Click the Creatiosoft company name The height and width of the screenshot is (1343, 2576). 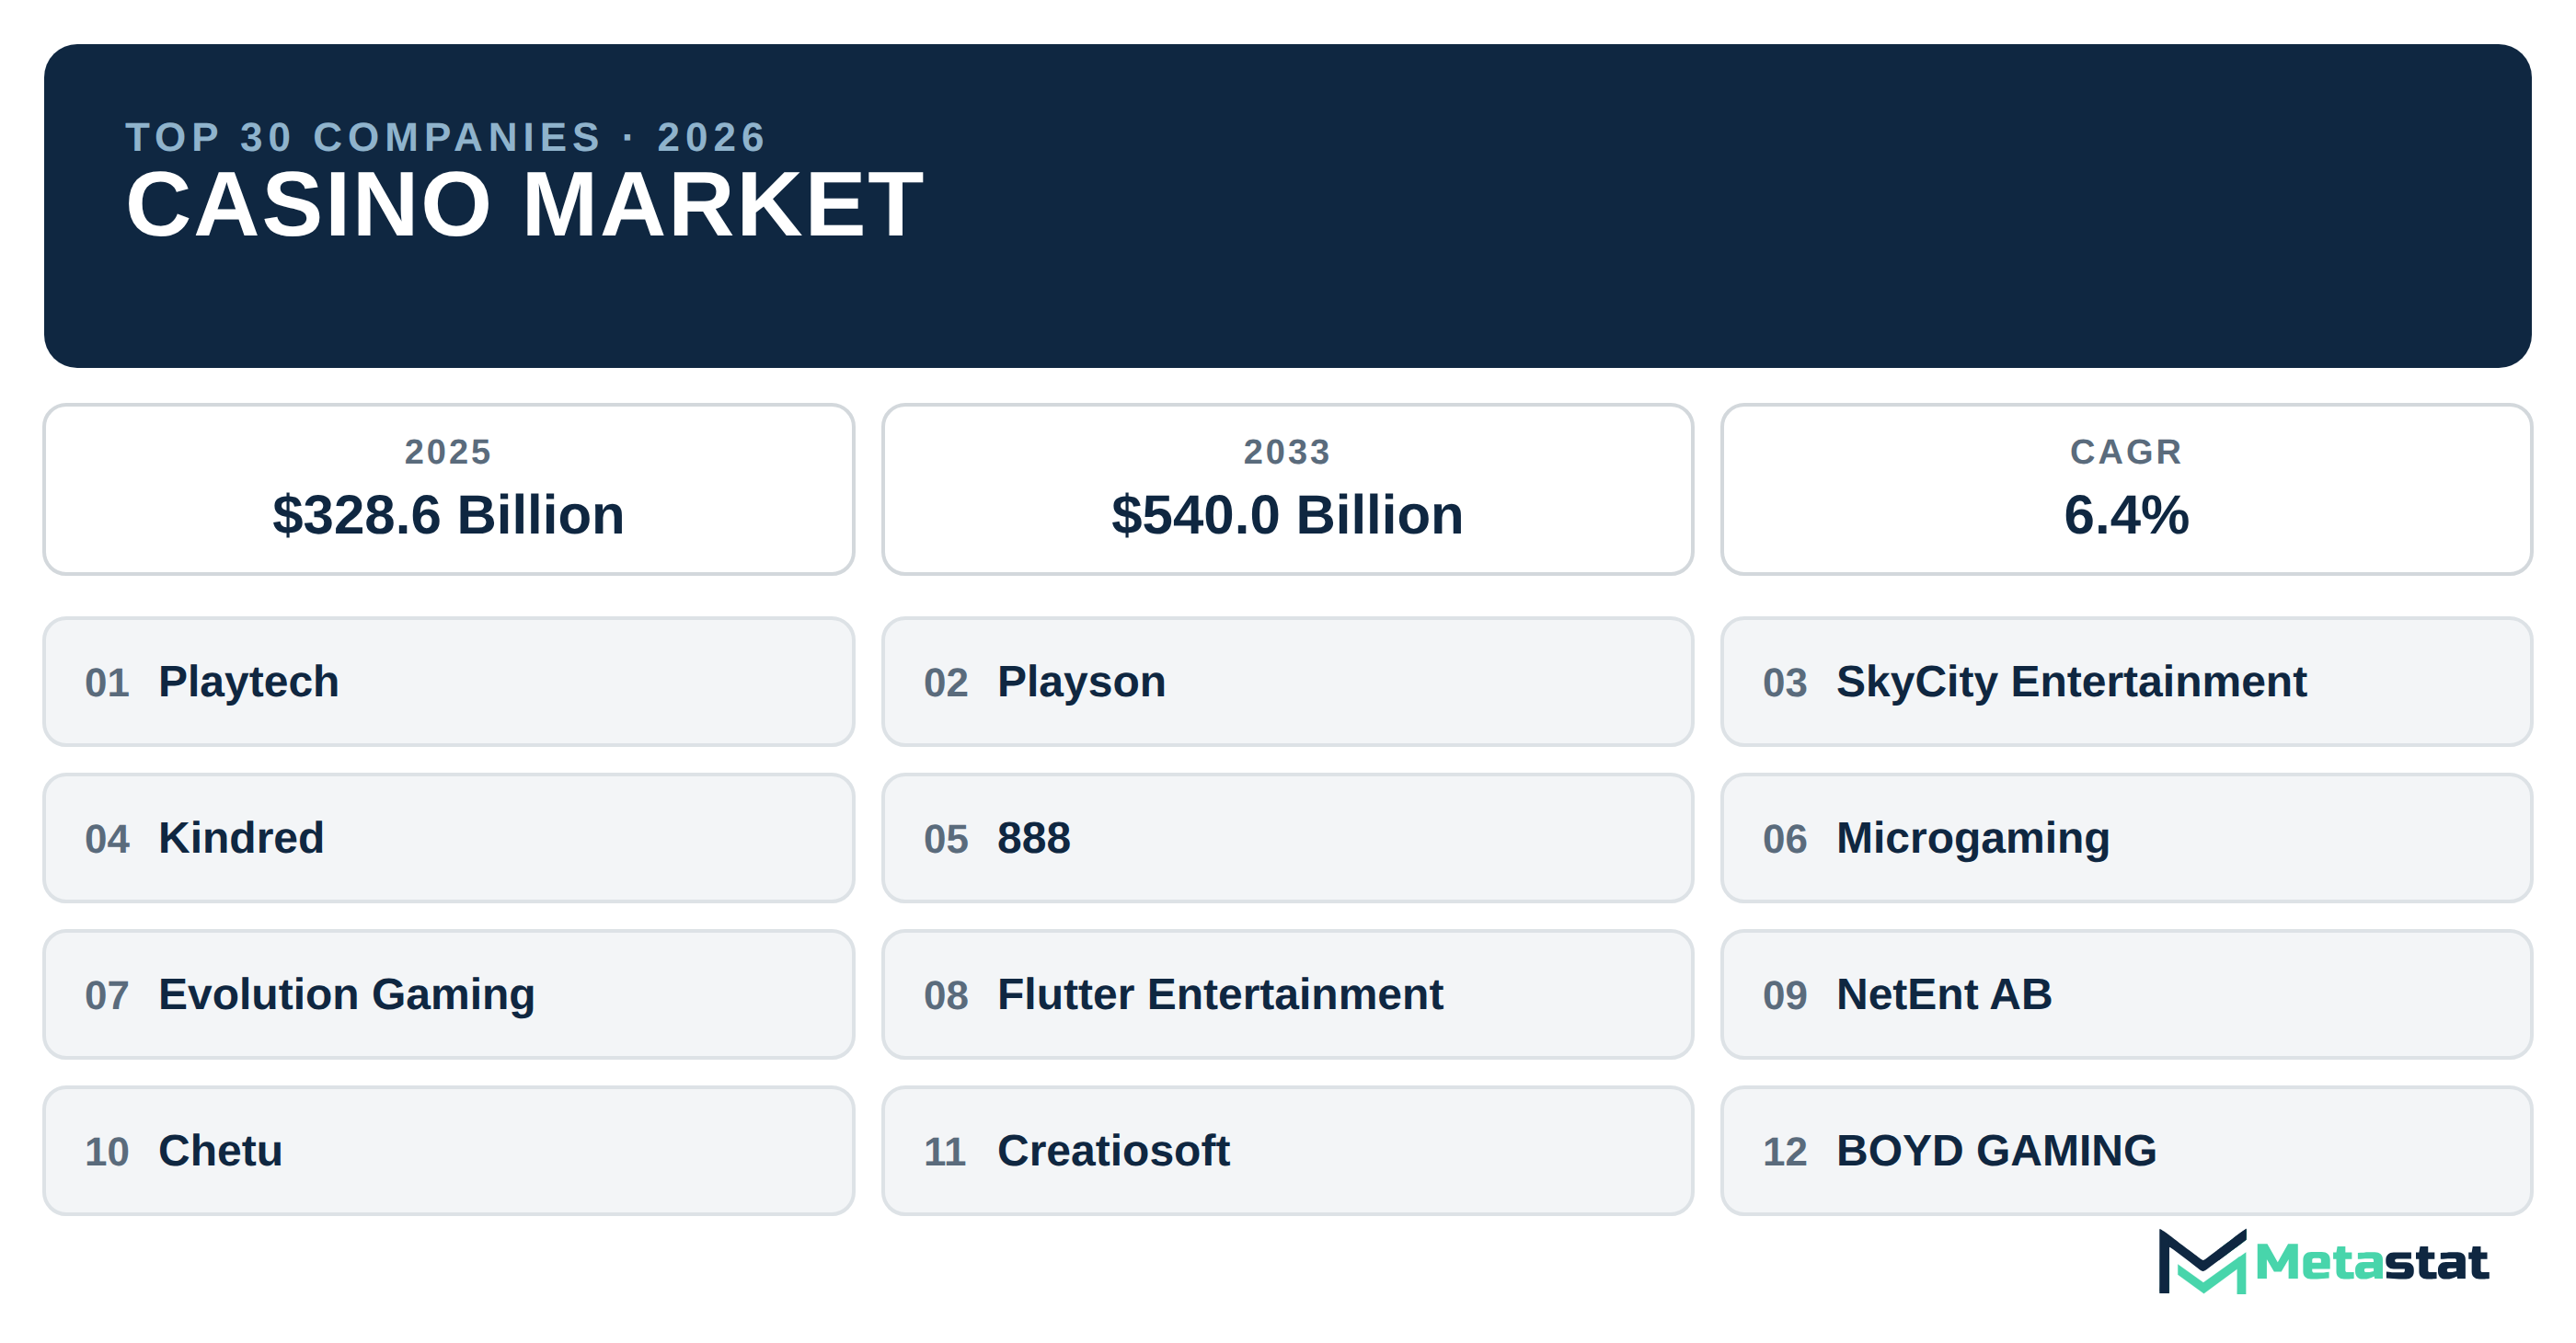[x=1113, y=1151]
